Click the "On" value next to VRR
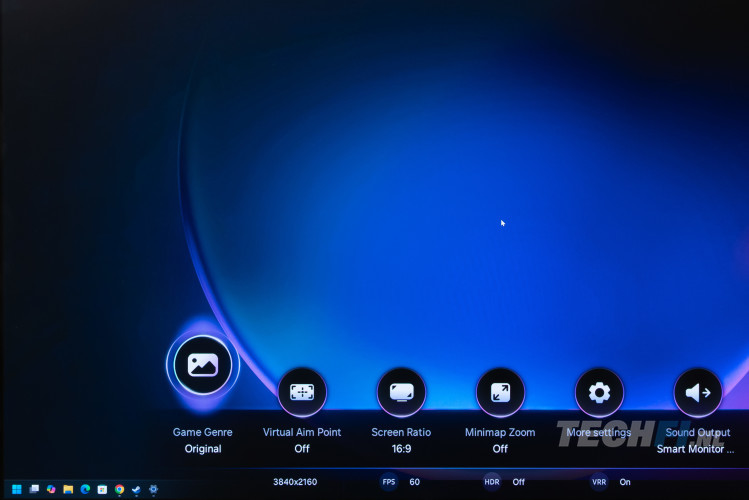Viewport: 749px width, 500px height. 625,482
